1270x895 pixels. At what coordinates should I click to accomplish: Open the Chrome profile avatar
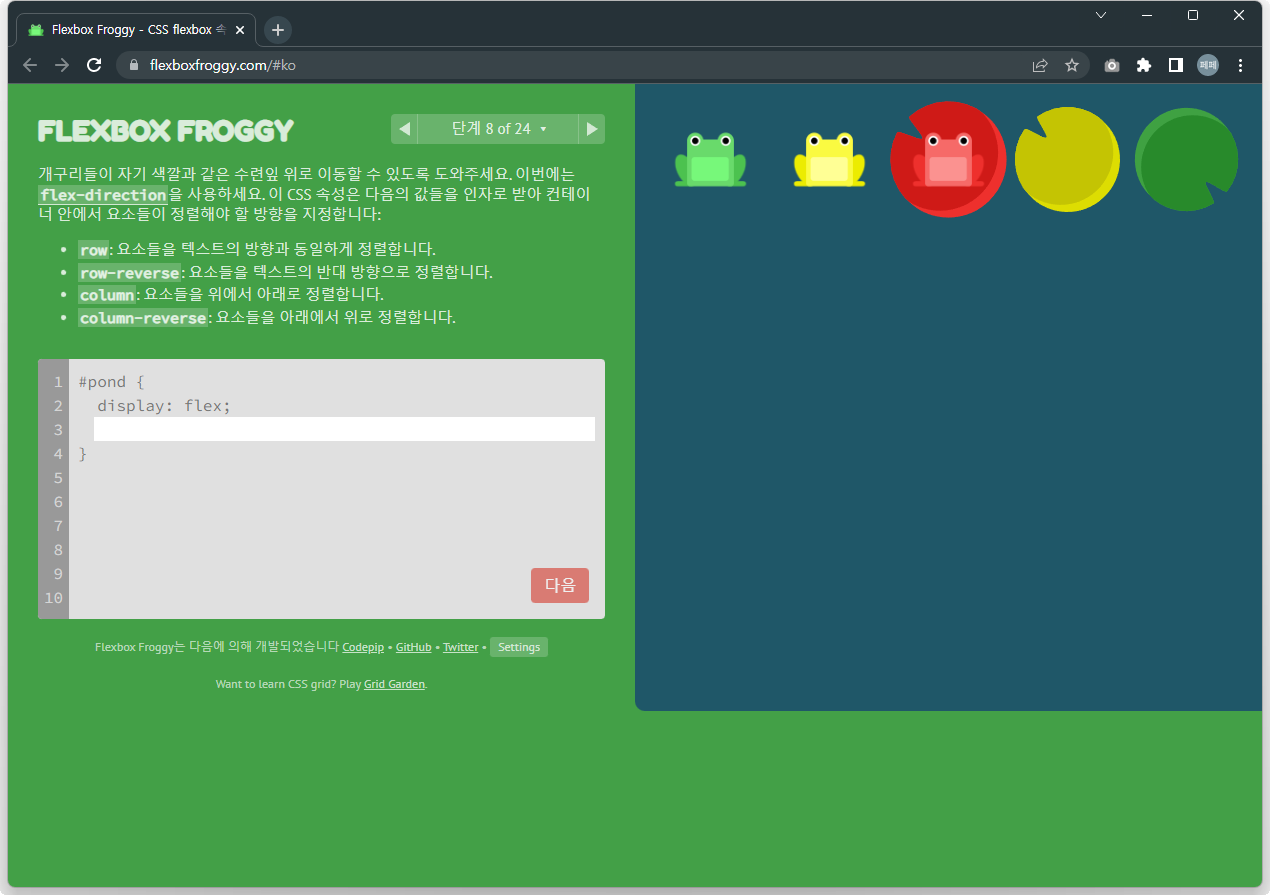click(x=1208, y=65)
